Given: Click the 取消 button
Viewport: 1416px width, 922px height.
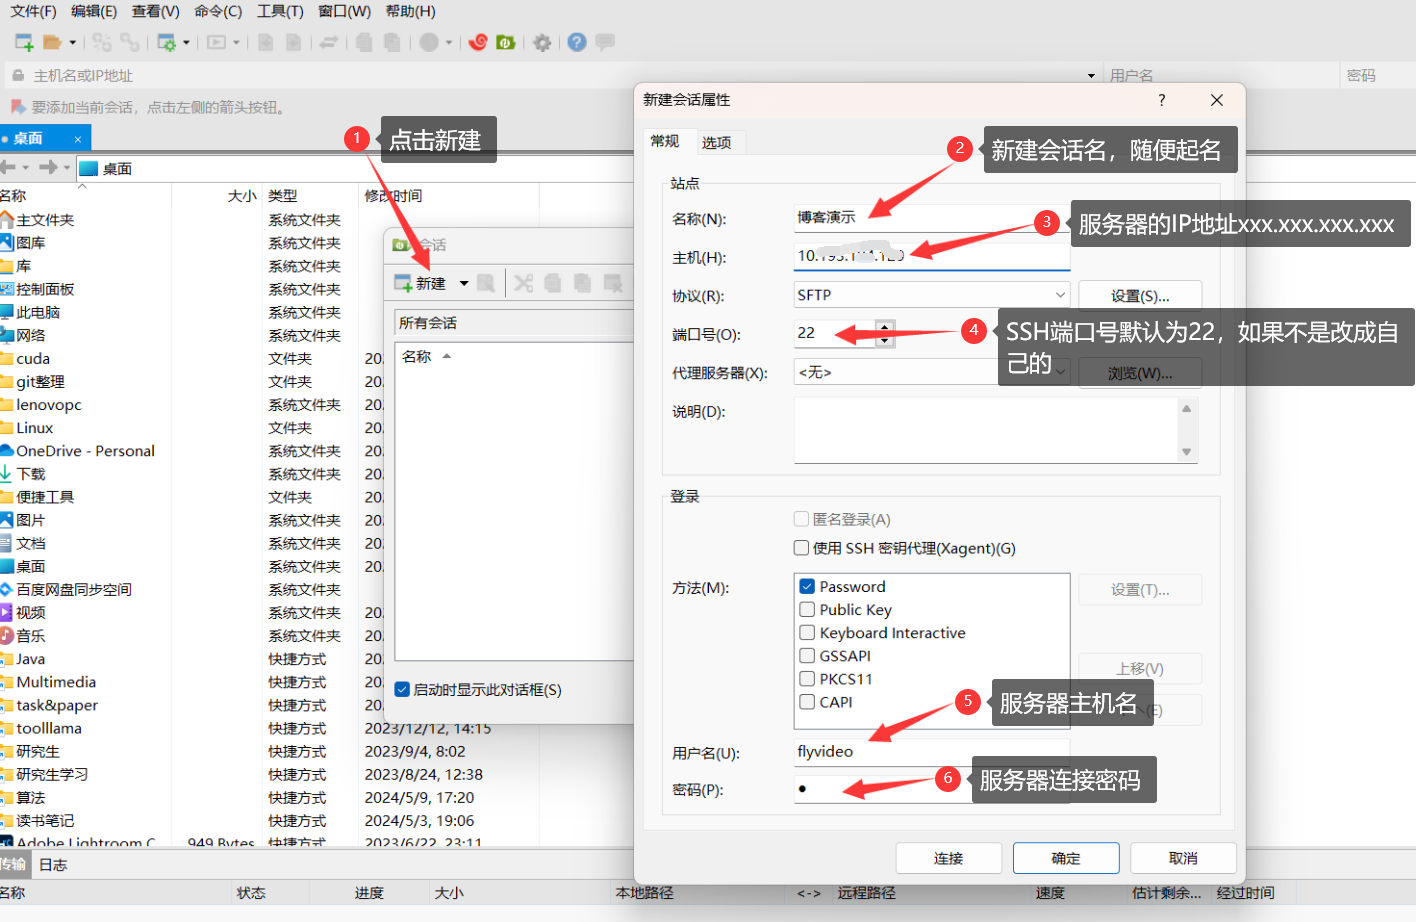Looking at the screenshot, I should coord(1183,858).
